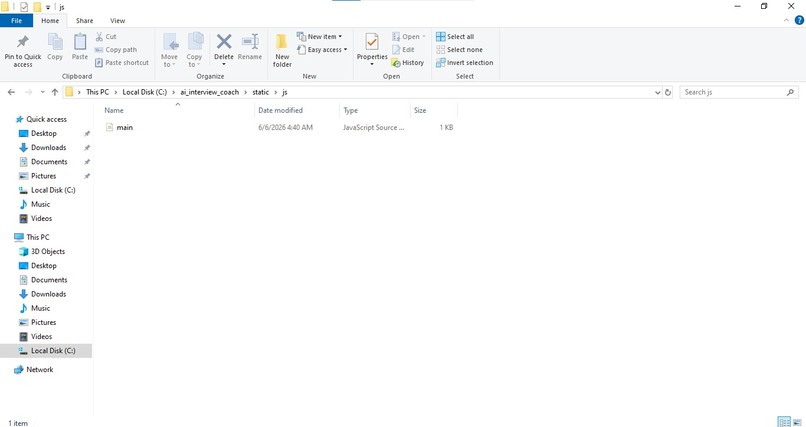Choose Copy path in ribbon

click(116, 50)
